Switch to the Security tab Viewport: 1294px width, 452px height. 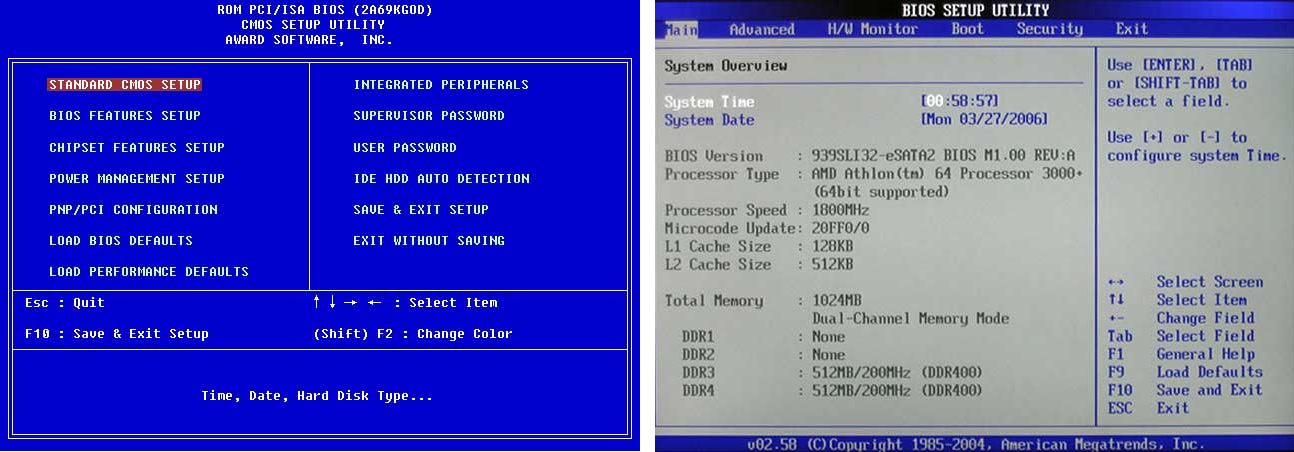(x=1050, y=30)
